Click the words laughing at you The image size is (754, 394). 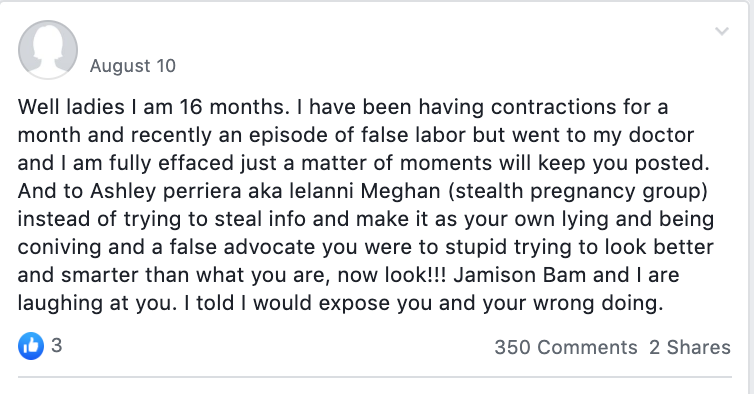pos(97,304)
